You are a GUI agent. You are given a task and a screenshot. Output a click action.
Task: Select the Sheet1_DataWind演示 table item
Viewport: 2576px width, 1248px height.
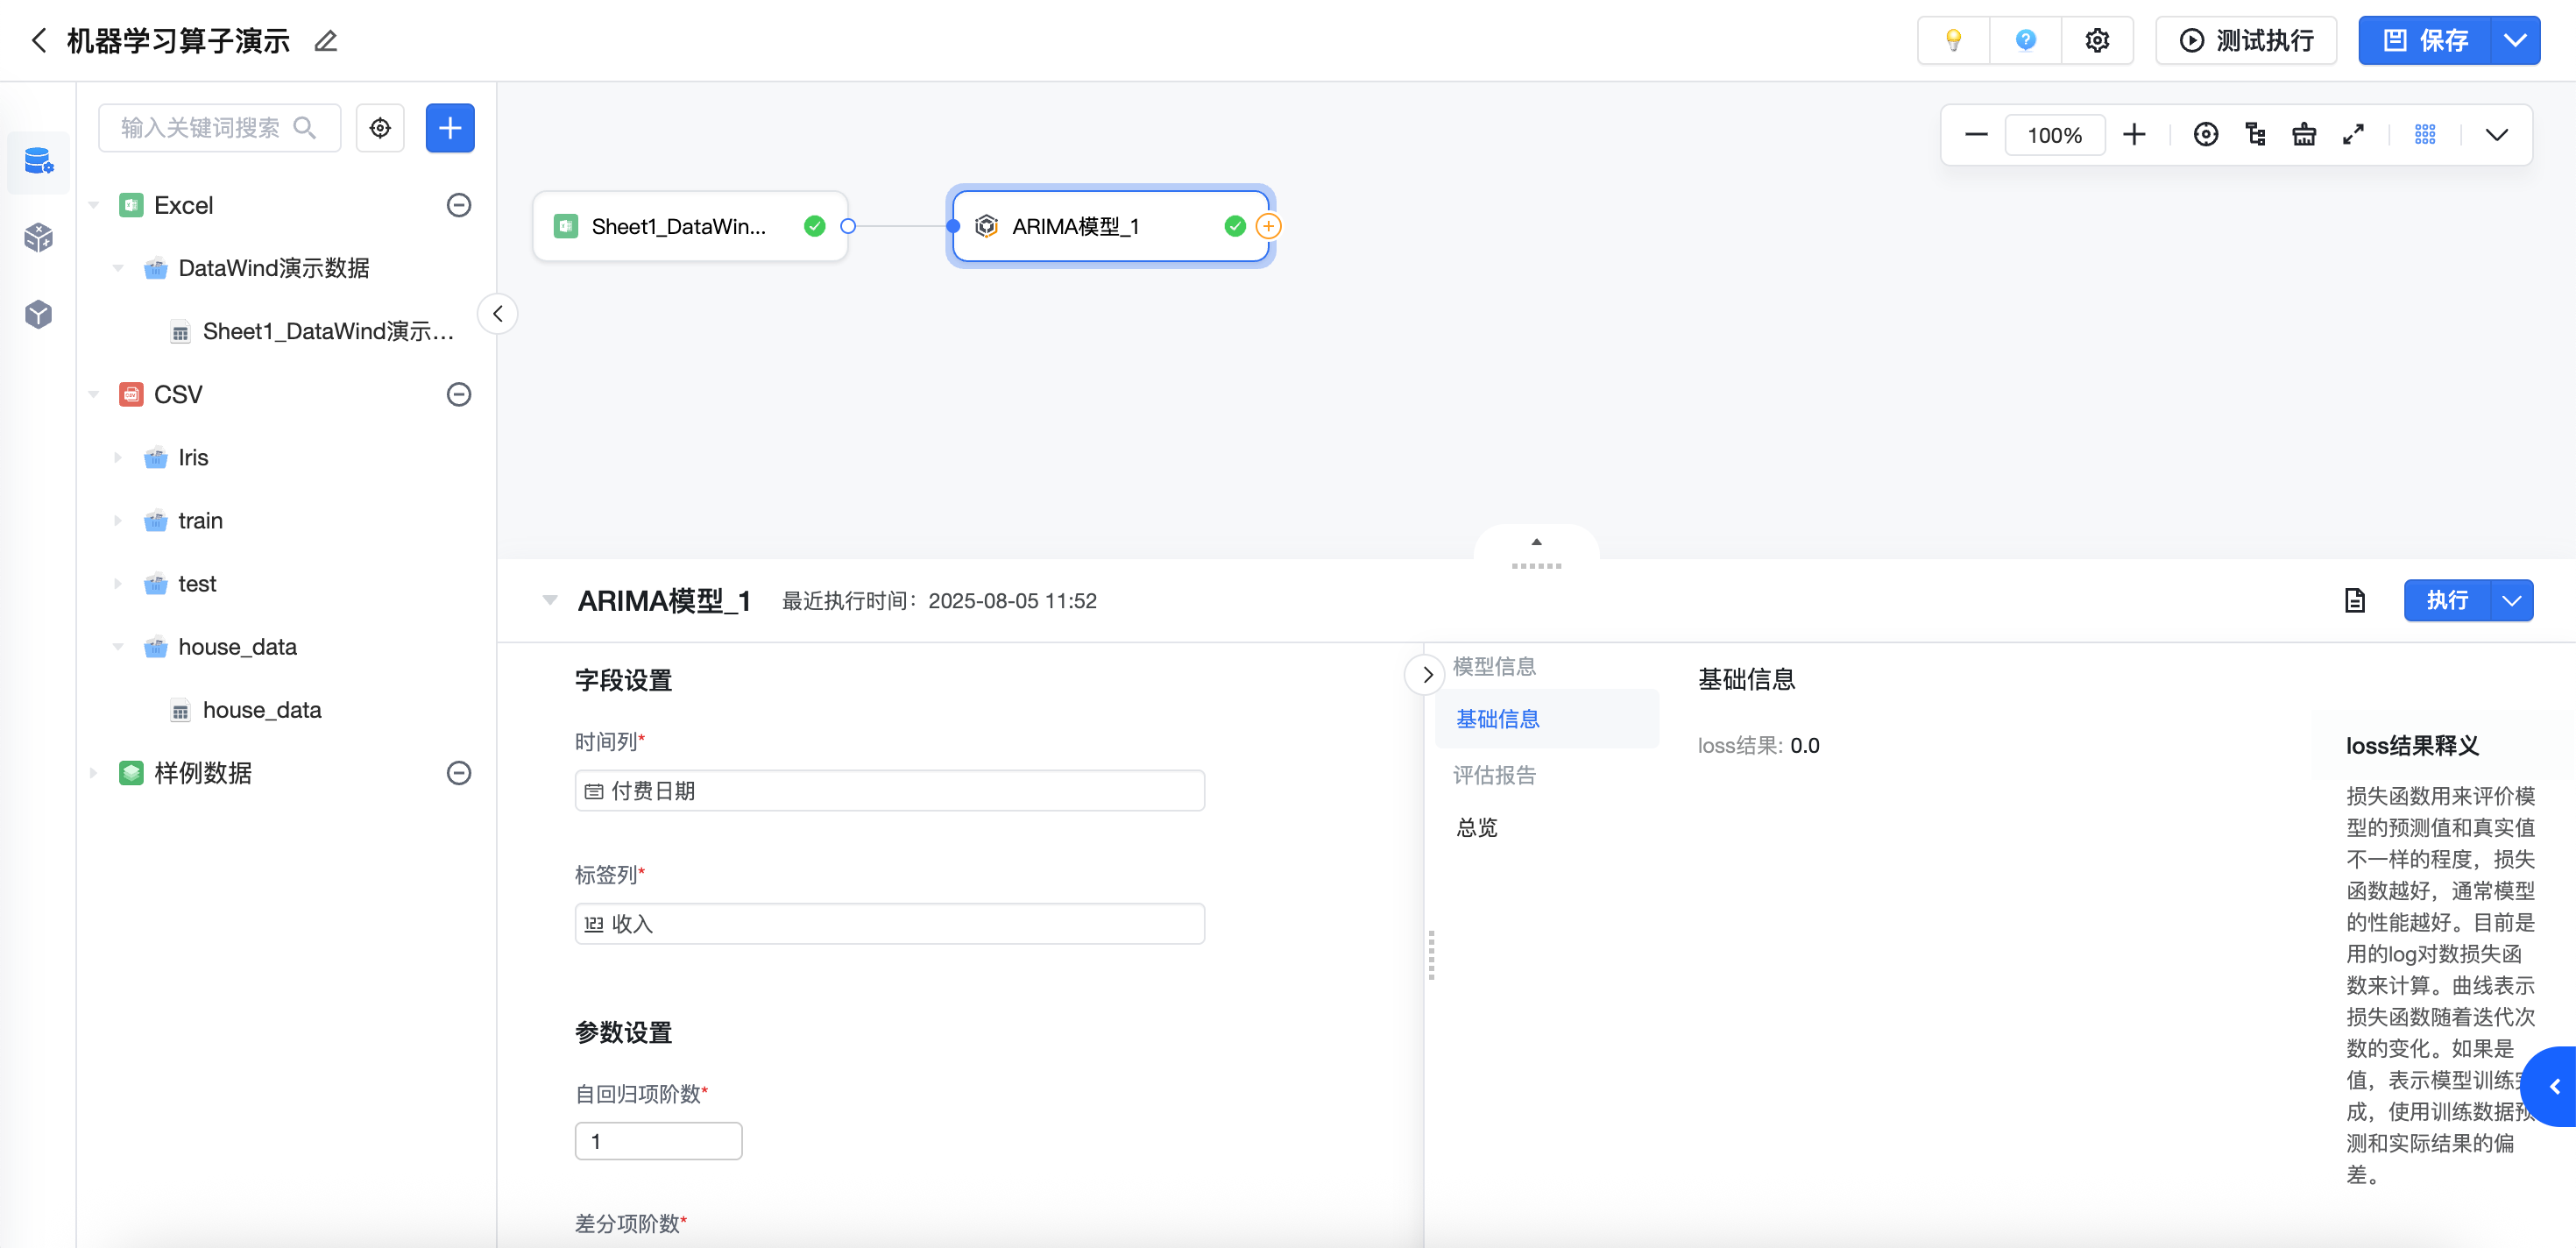click(312, 331)
